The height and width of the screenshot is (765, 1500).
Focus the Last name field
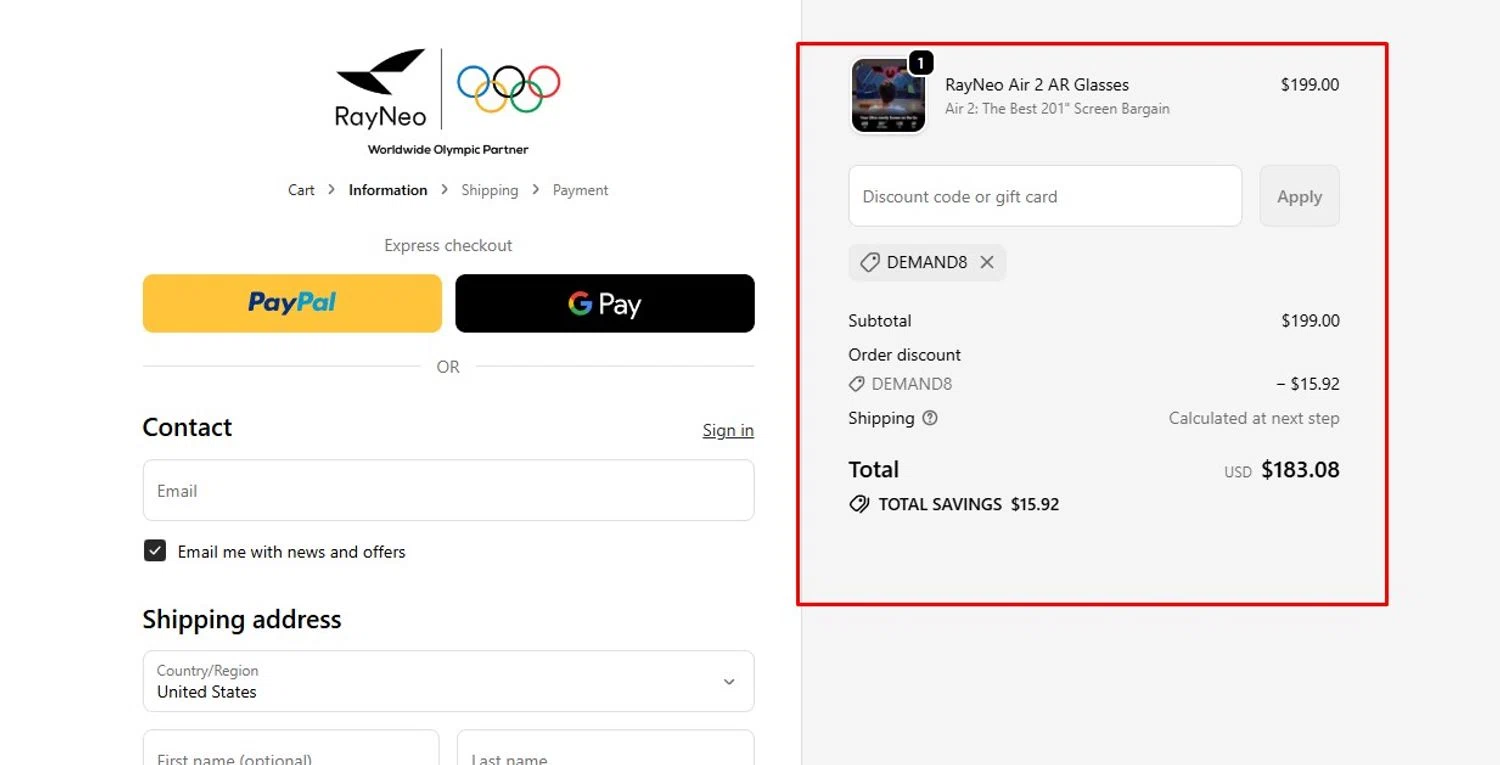(x=606, y=748)
